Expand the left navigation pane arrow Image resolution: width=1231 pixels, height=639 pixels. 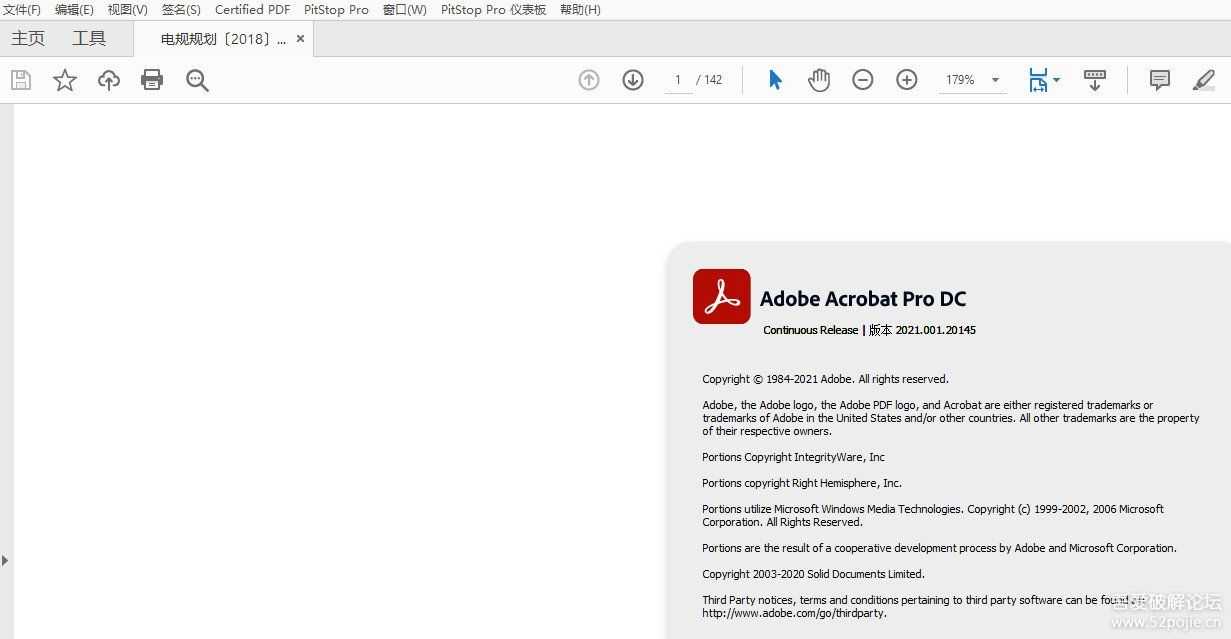coord(5,561)
